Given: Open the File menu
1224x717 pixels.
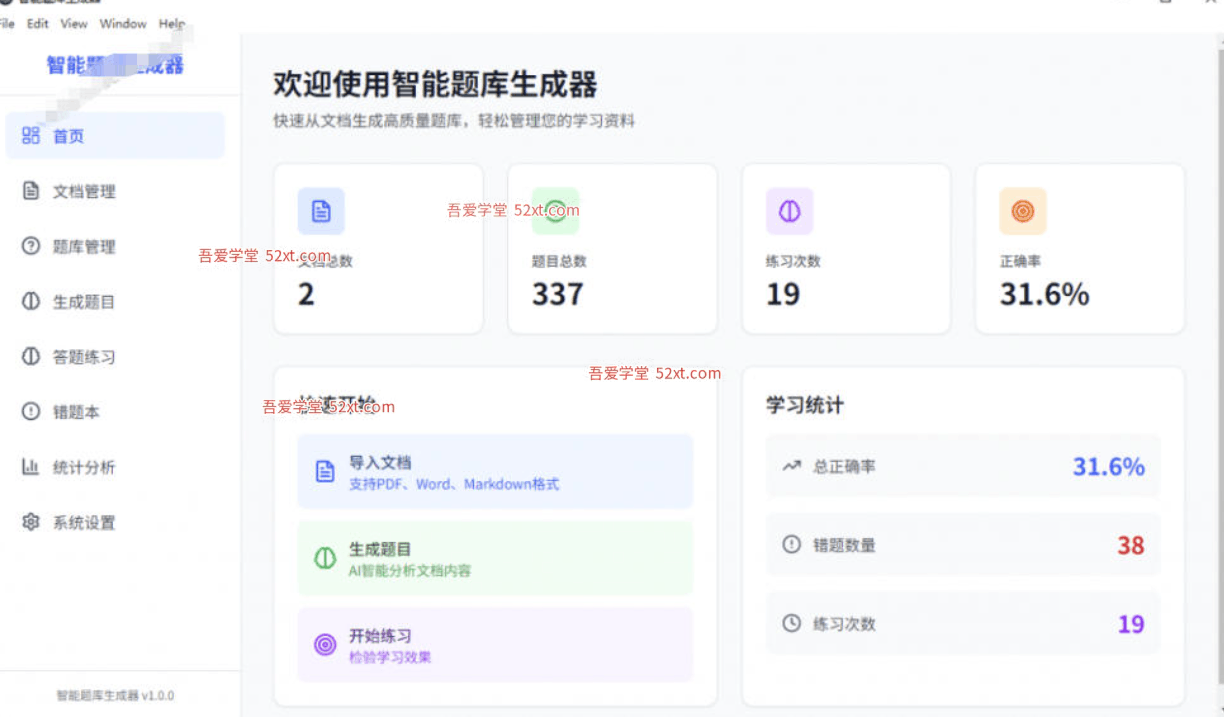Looking at the screenshot, I should [x=8, y=23].
